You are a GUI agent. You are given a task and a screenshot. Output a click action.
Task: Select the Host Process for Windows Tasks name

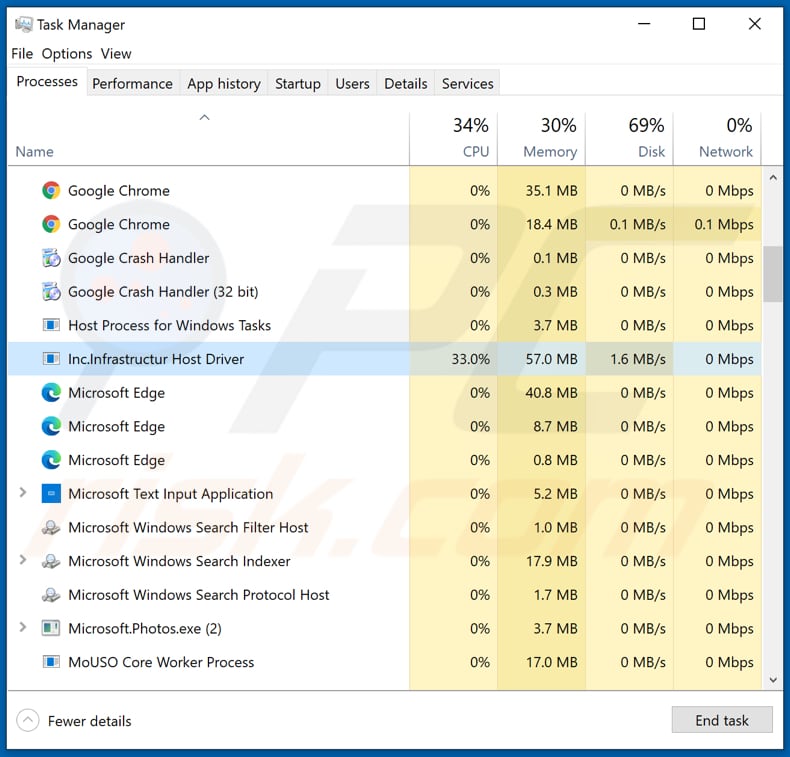[x=169, y=325]
